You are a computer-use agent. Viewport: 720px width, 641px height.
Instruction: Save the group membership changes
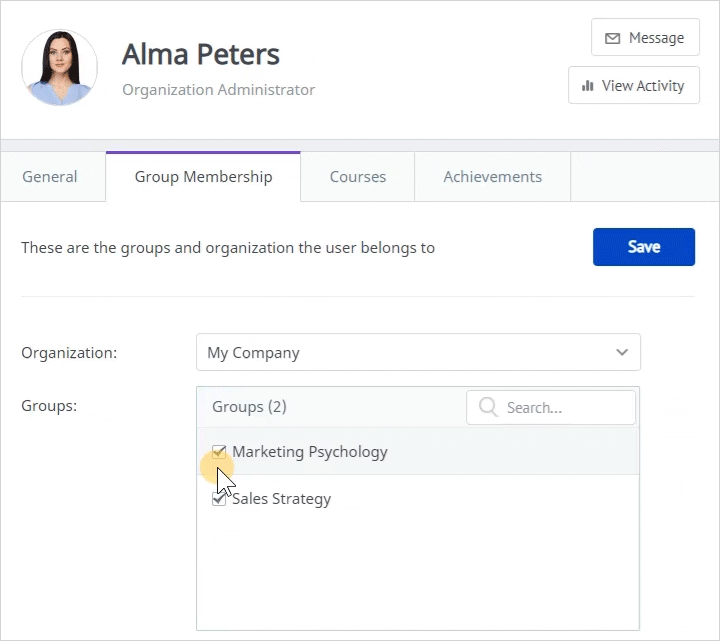click(x=644, y=247)
